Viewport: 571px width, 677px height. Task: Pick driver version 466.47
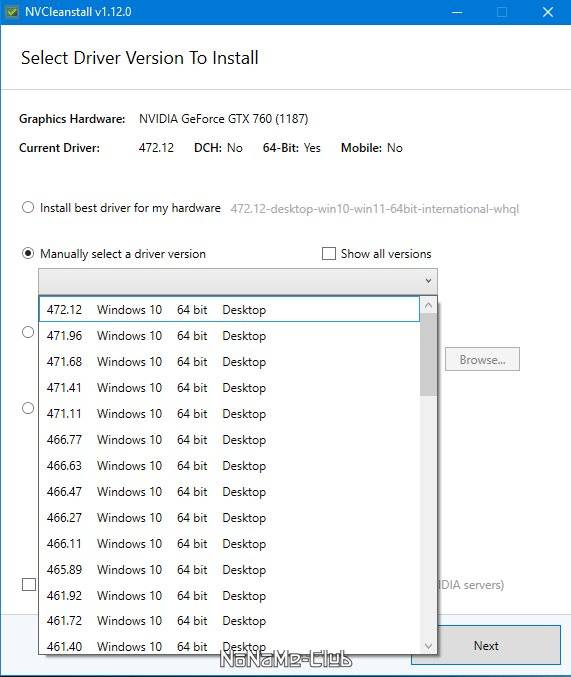[x=229, y=491]
